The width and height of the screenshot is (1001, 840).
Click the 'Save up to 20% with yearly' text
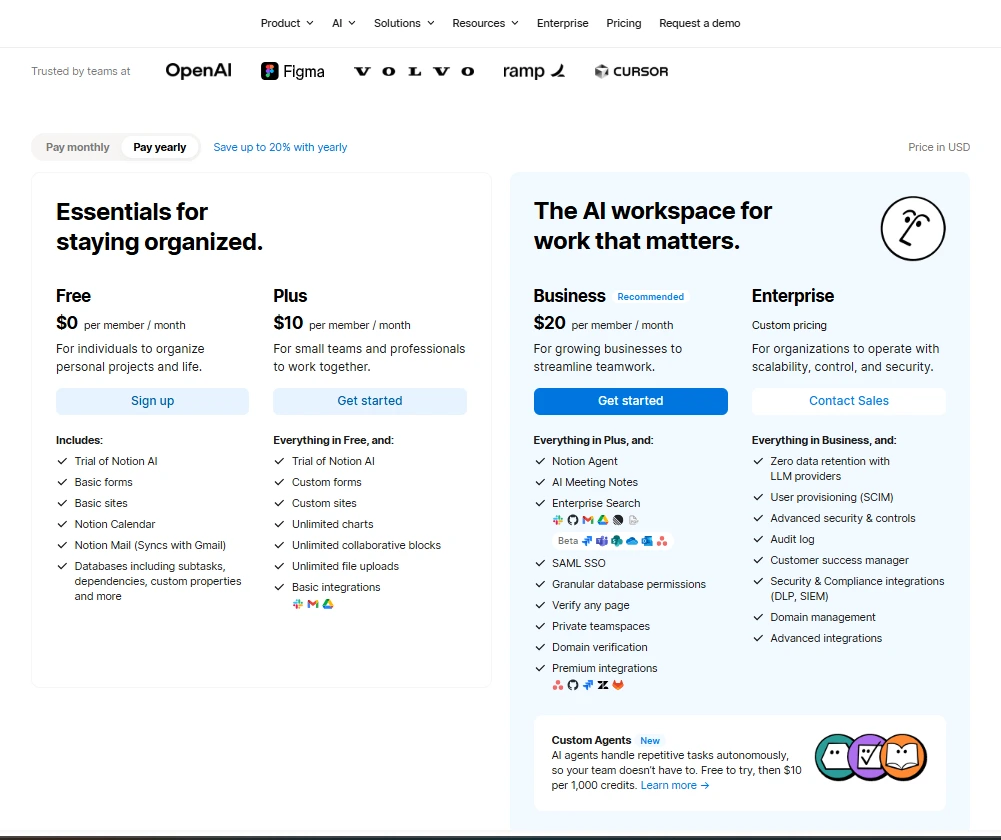pyautogui.click(x=280, y=147)
